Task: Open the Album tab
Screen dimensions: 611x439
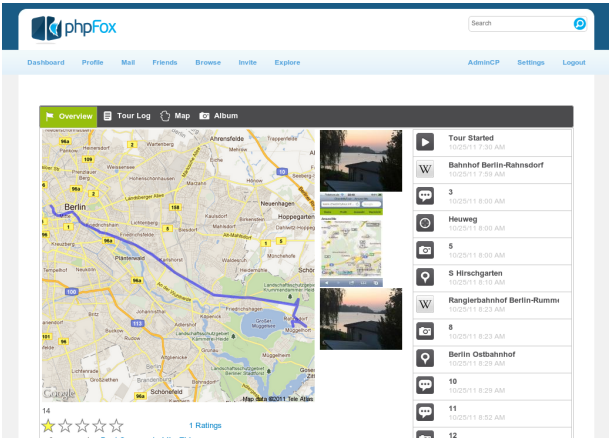Action: (x=219, y=116)
